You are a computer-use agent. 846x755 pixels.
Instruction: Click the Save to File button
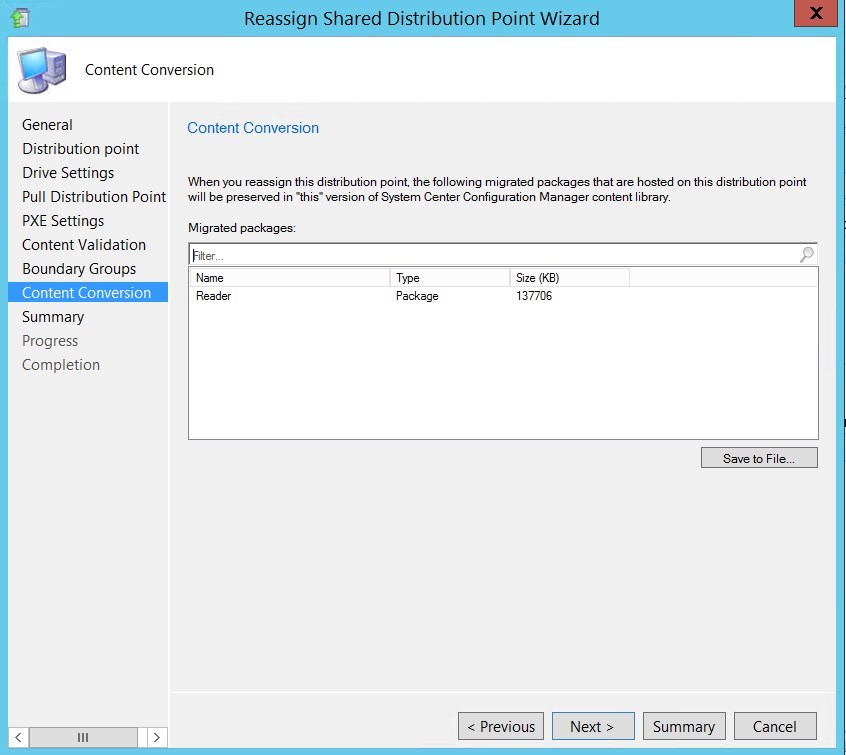coord(759,457)
